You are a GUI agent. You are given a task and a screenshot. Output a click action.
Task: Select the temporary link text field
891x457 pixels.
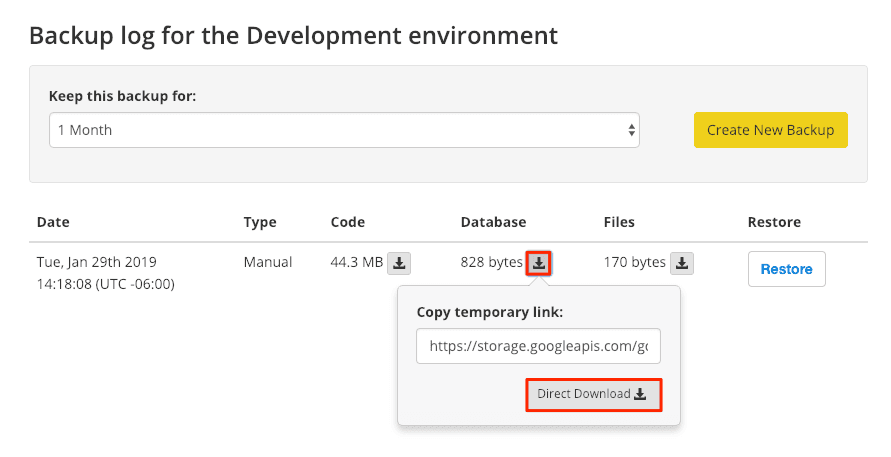coord(538,346)
